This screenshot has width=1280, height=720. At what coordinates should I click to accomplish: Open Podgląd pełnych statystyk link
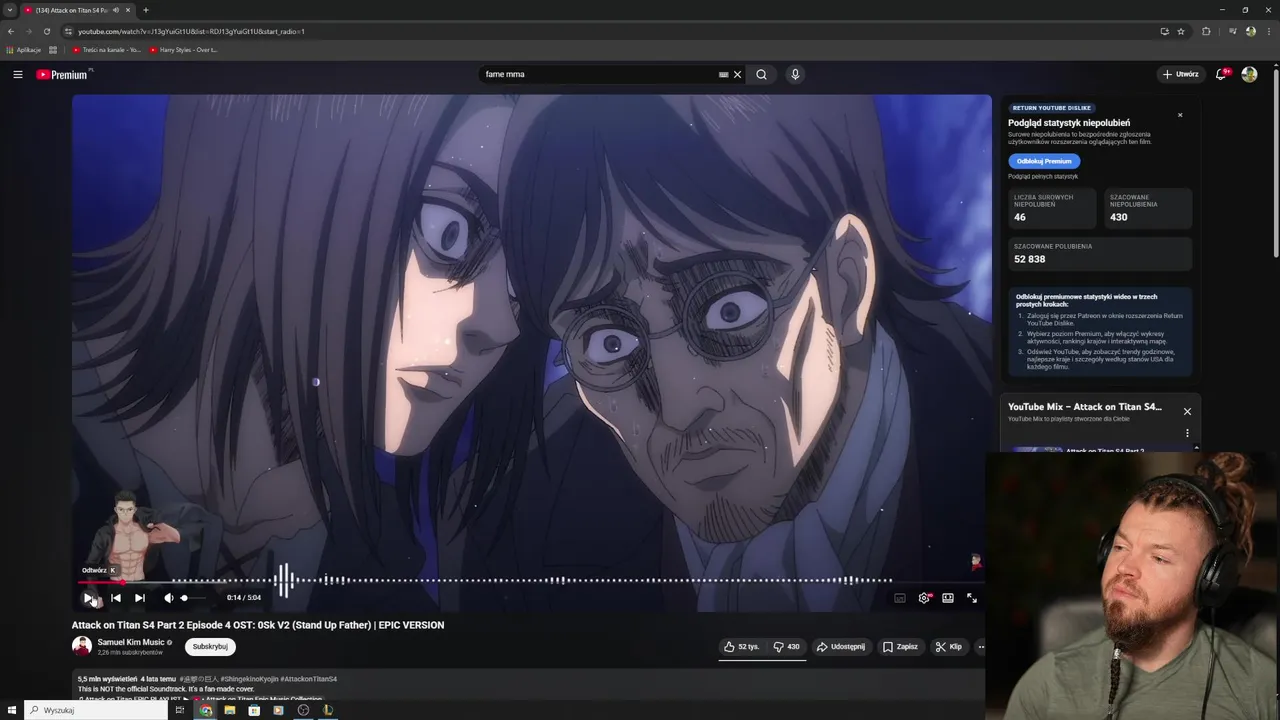pyautogui.click(x=1043, y=177)
